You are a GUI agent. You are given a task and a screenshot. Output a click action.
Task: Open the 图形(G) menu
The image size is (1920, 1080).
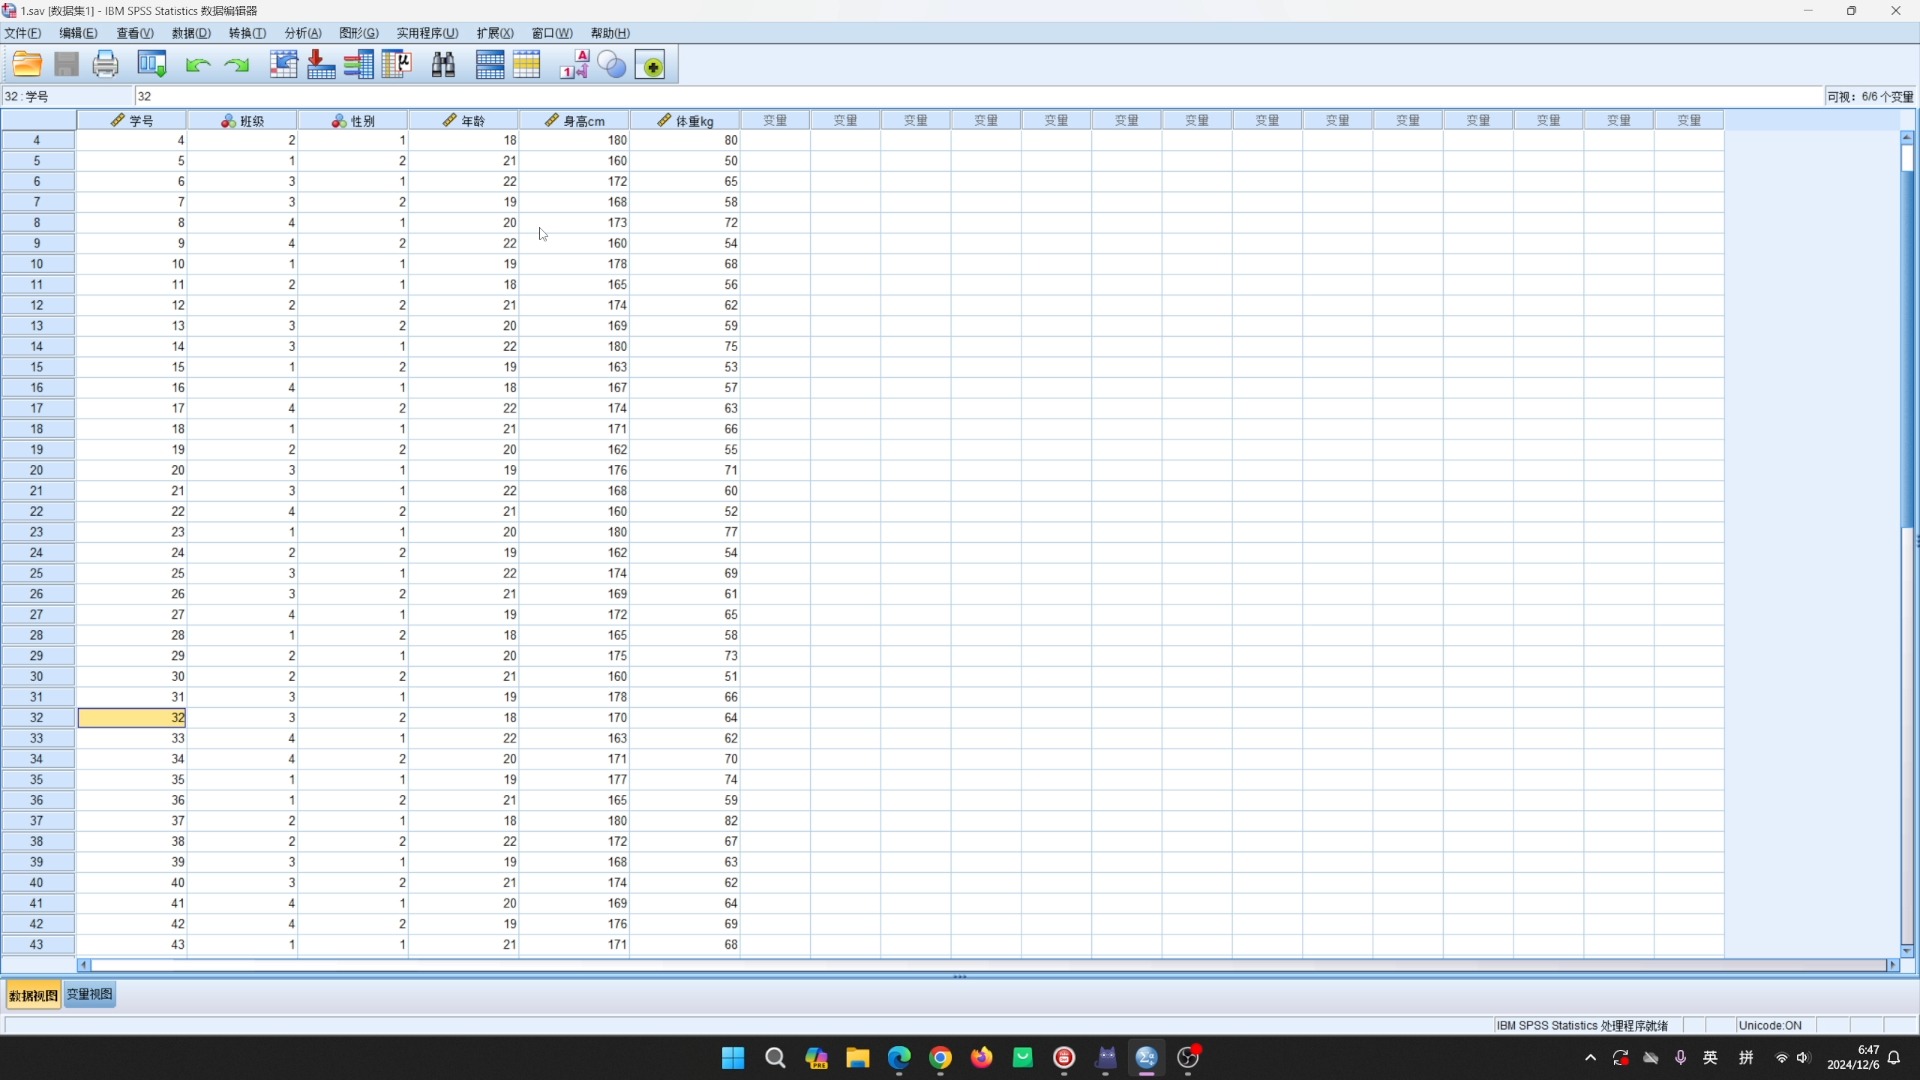coord(359,33)
